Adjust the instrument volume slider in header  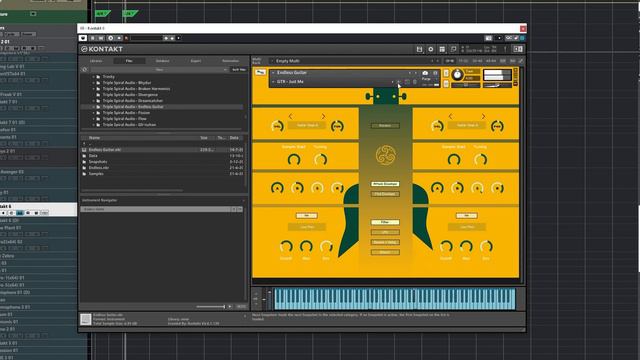(497, 85)
